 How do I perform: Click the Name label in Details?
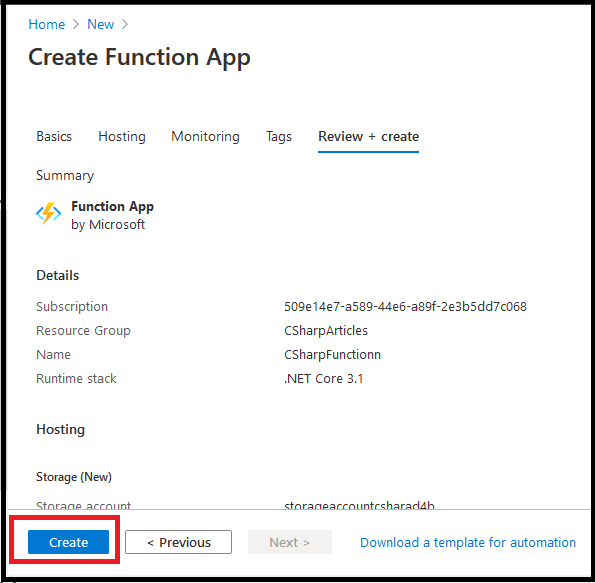point(53,355)
